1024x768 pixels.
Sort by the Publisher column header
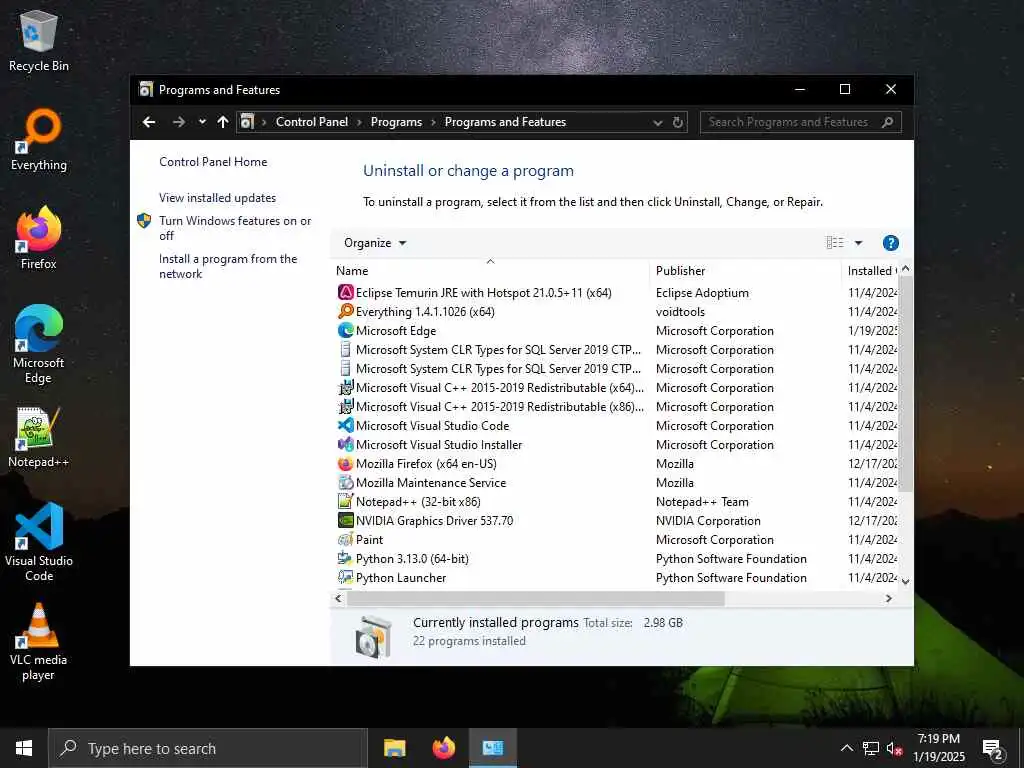[x=745, y=270]
